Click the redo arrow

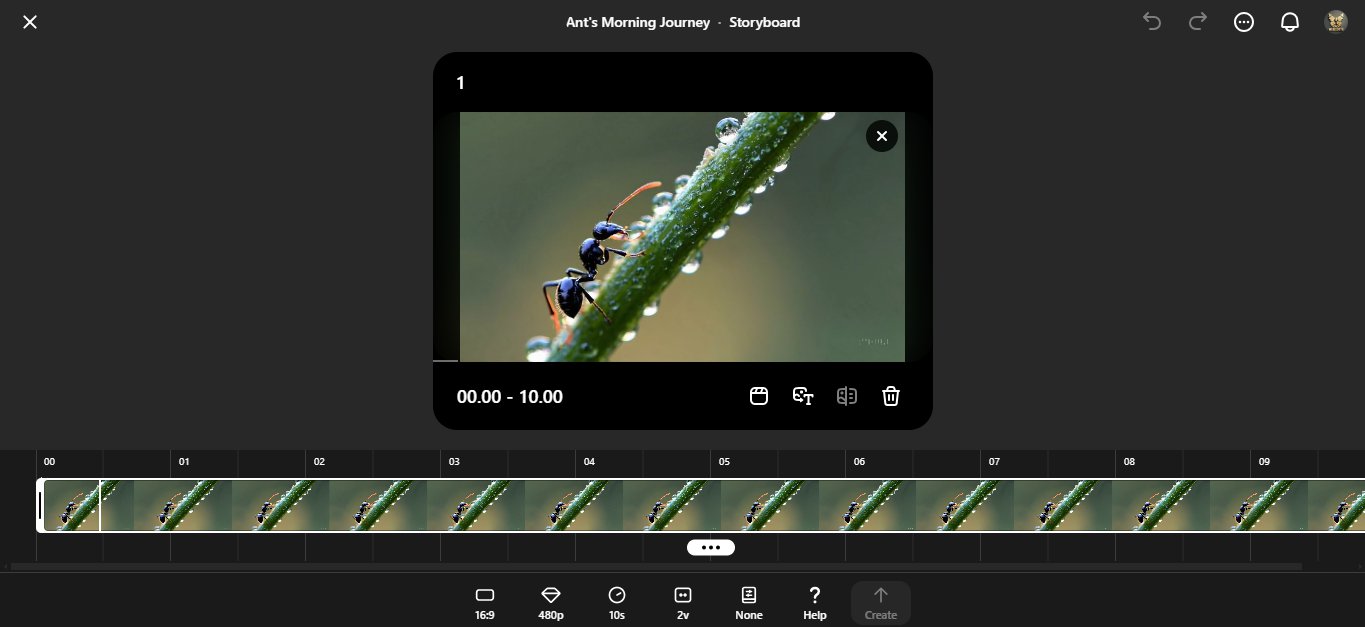(x=1197, y=22)
